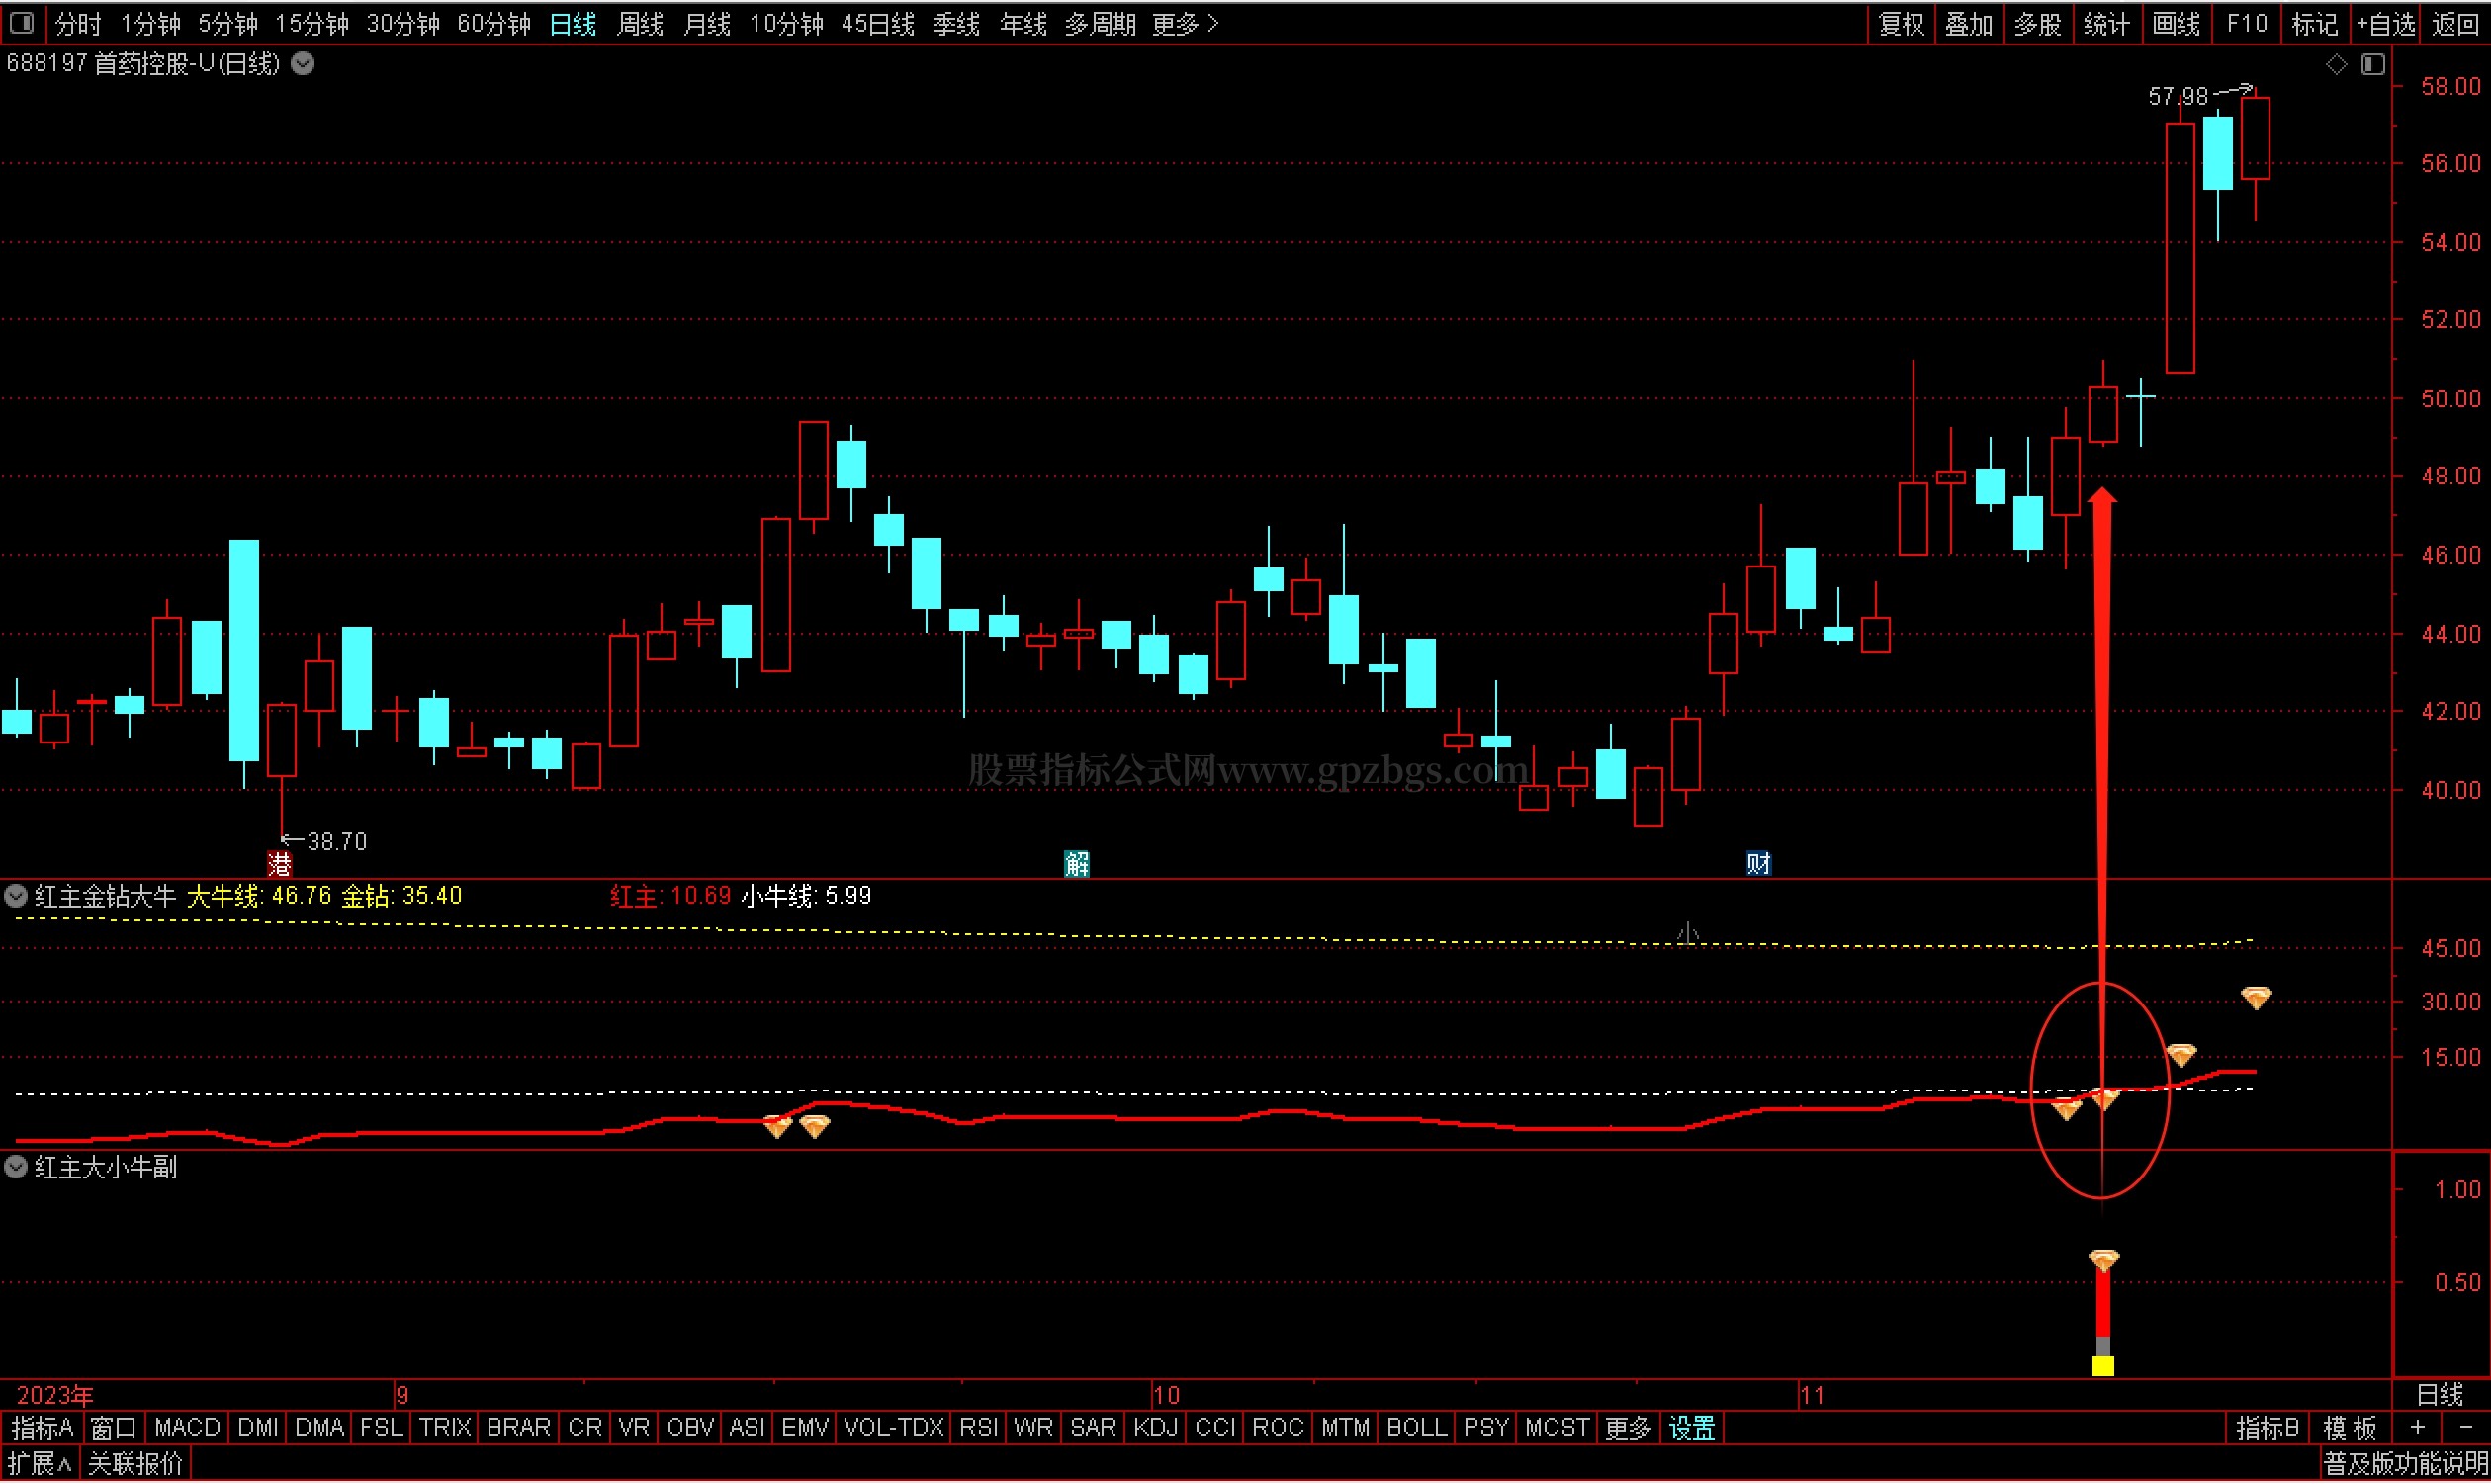This screenshot has height=1484, width=2491.
Task: Switch to 45日线 period
Action: pos(878,23)
